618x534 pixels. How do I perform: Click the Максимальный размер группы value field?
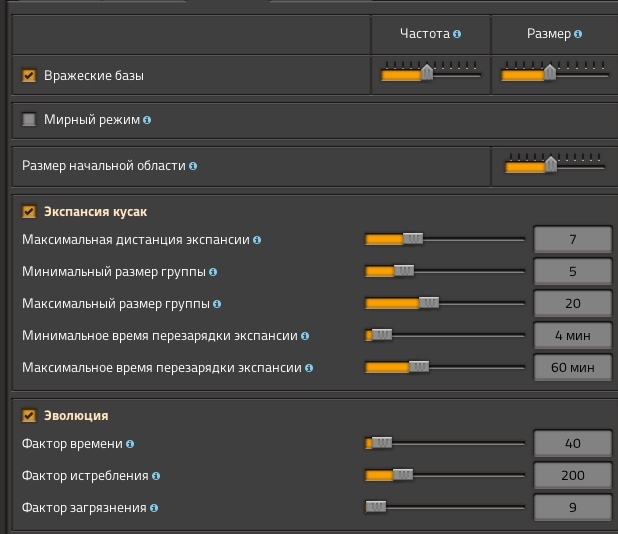click(572, 304)
